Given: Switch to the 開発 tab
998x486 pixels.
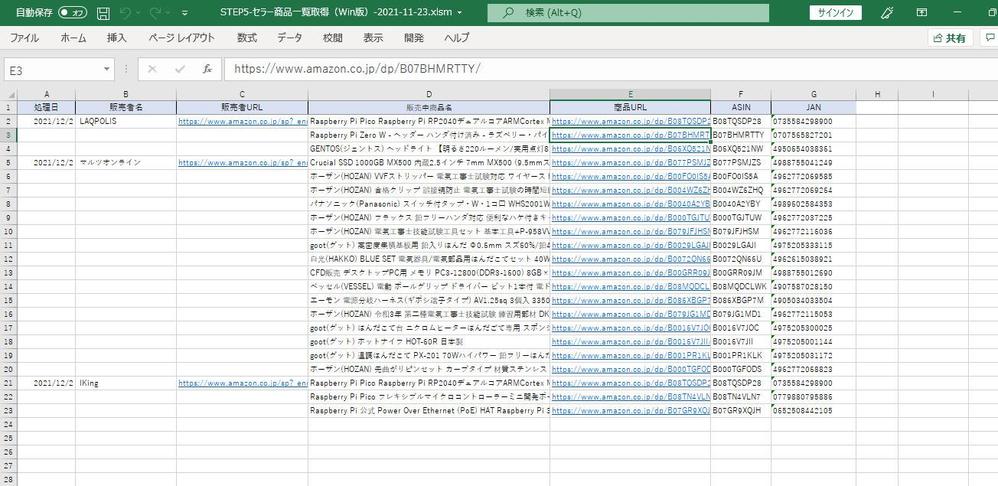Looking at the screenshot, I should tap(414, 38).
